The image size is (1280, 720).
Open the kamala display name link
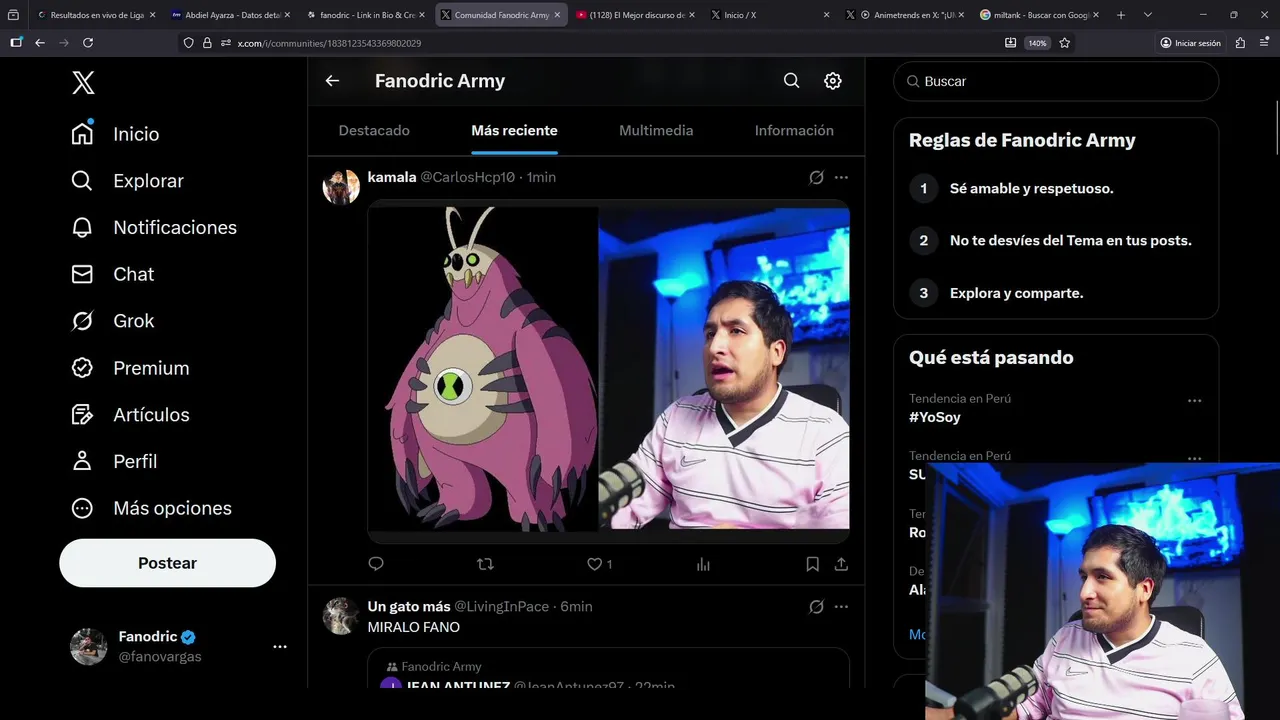[392, 177]
